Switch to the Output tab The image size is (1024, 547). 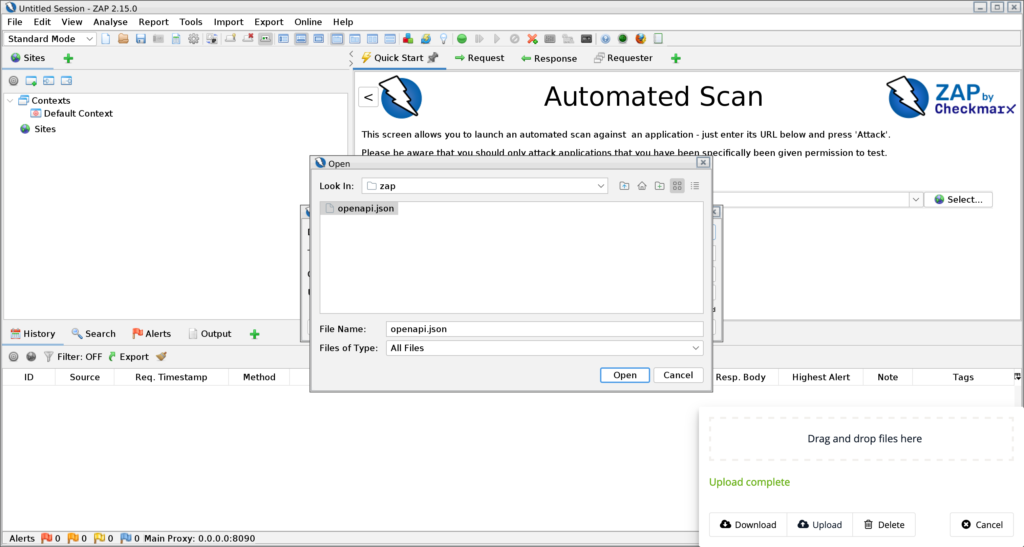(x=210, y=334)
